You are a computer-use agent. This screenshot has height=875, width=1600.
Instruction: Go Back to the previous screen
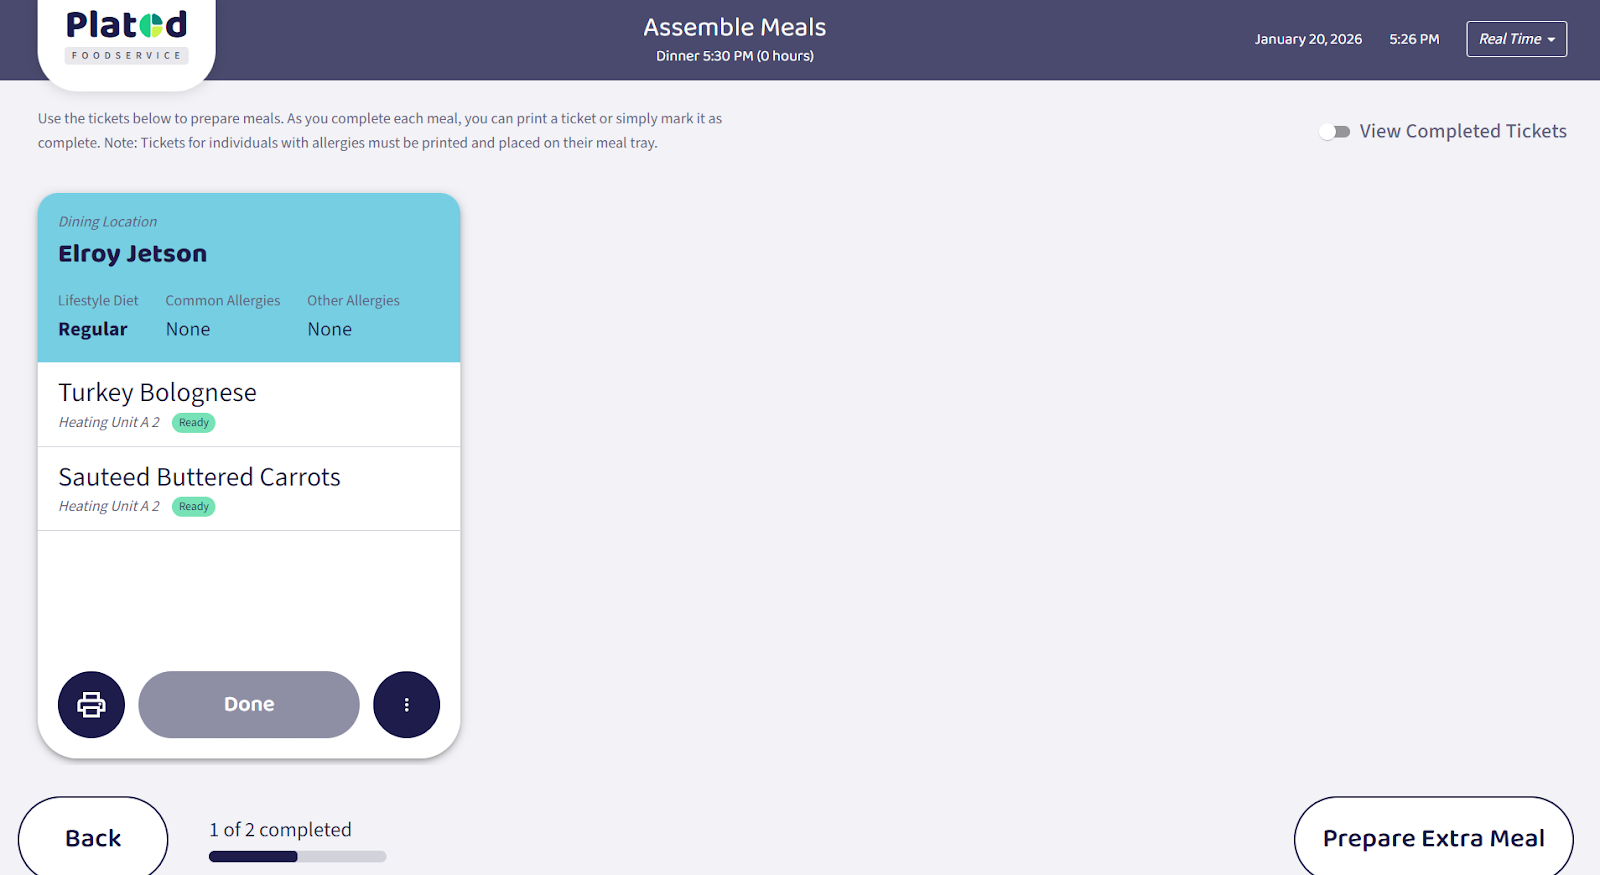[93, 838]
